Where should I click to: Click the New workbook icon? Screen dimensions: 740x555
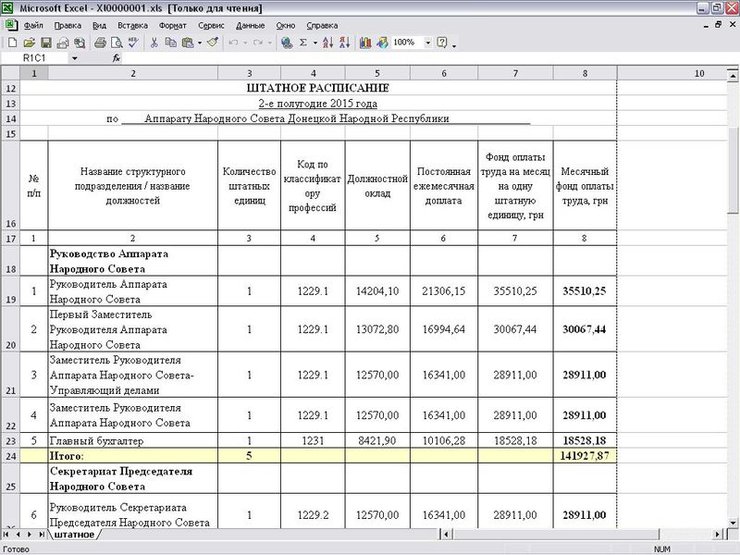point(11,43)
